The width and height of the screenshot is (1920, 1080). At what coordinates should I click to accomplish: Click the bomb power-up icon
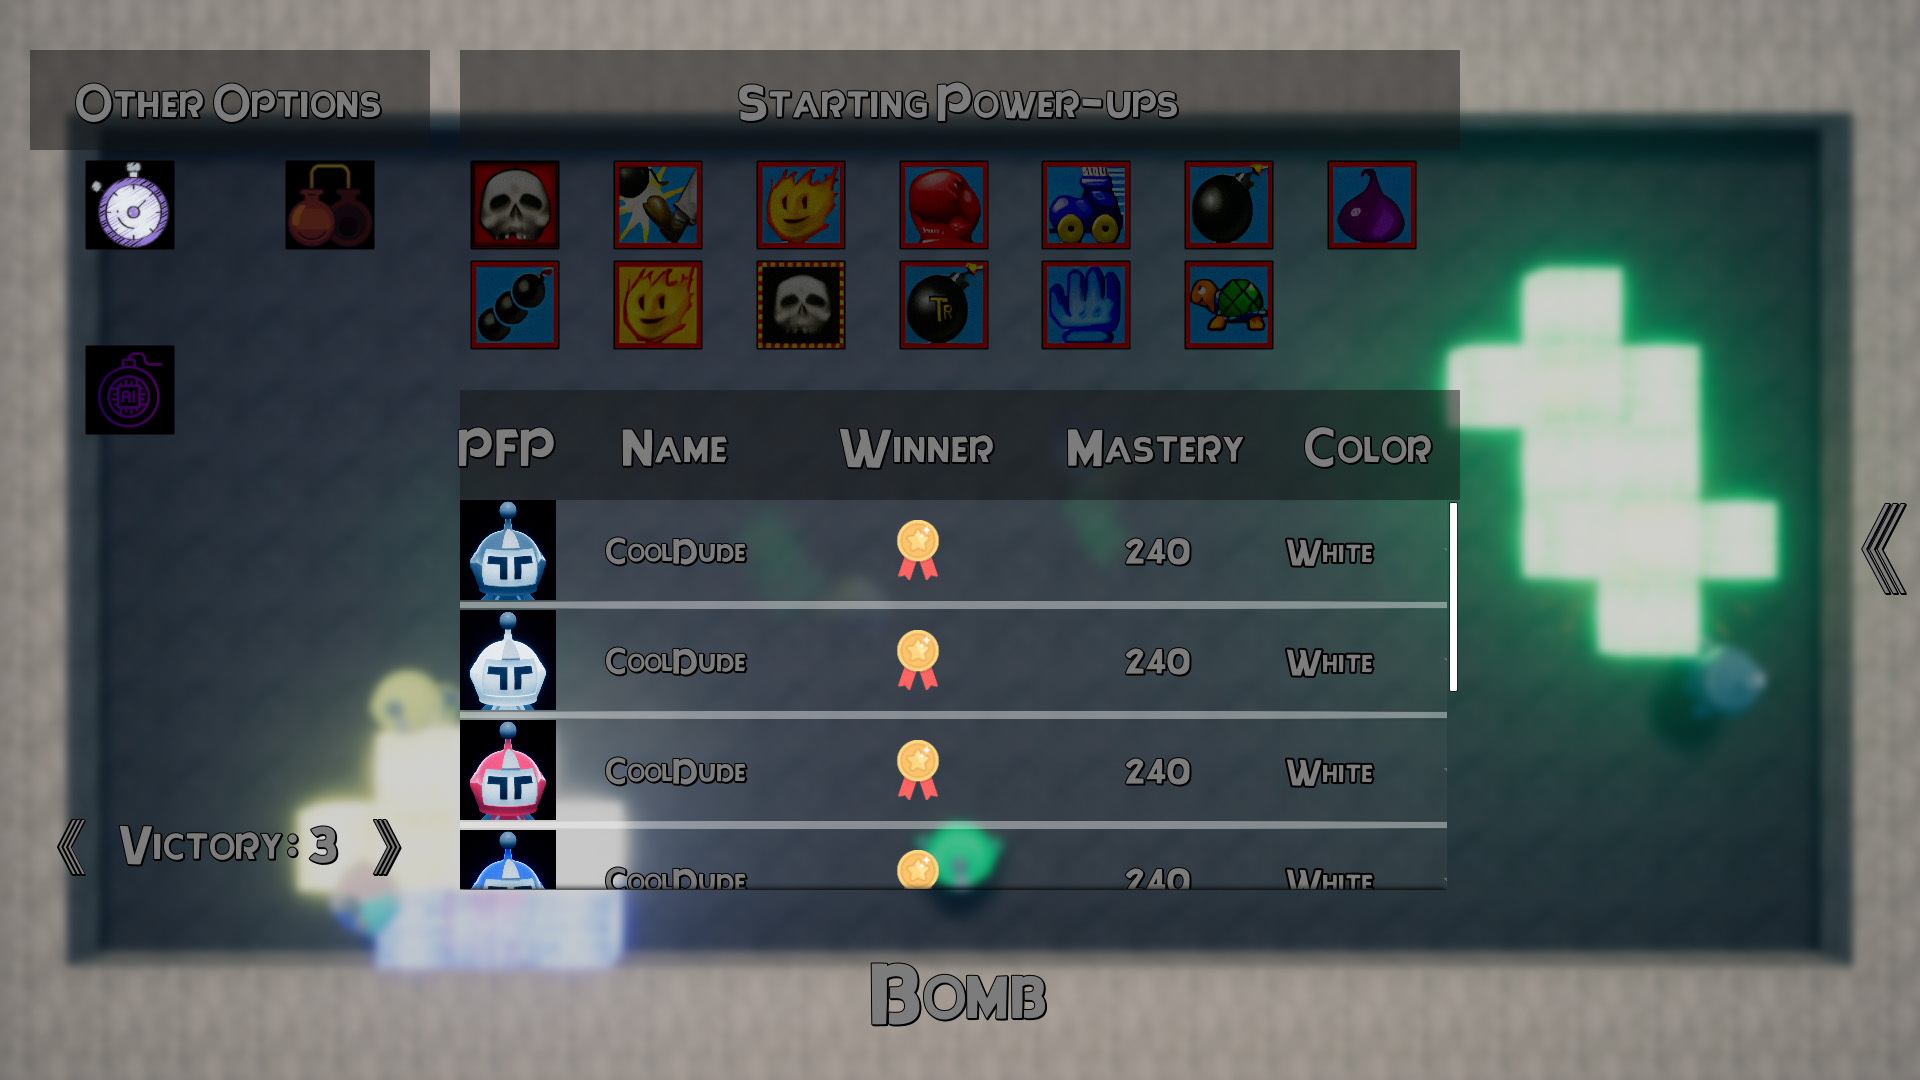(1228, 204)
